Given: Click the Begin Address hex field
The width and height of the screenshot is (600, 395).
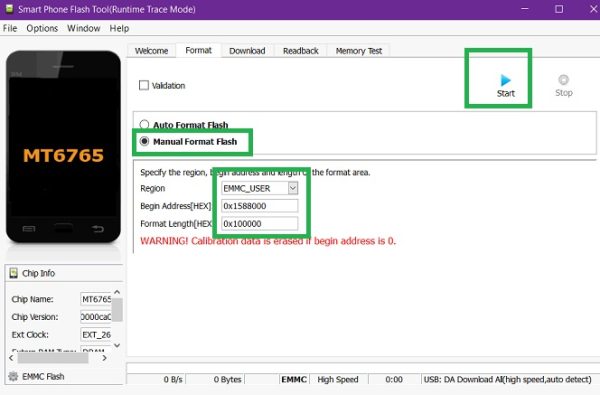Looking at the screenshot, I should pyautogui.click(x=259, y=206).
